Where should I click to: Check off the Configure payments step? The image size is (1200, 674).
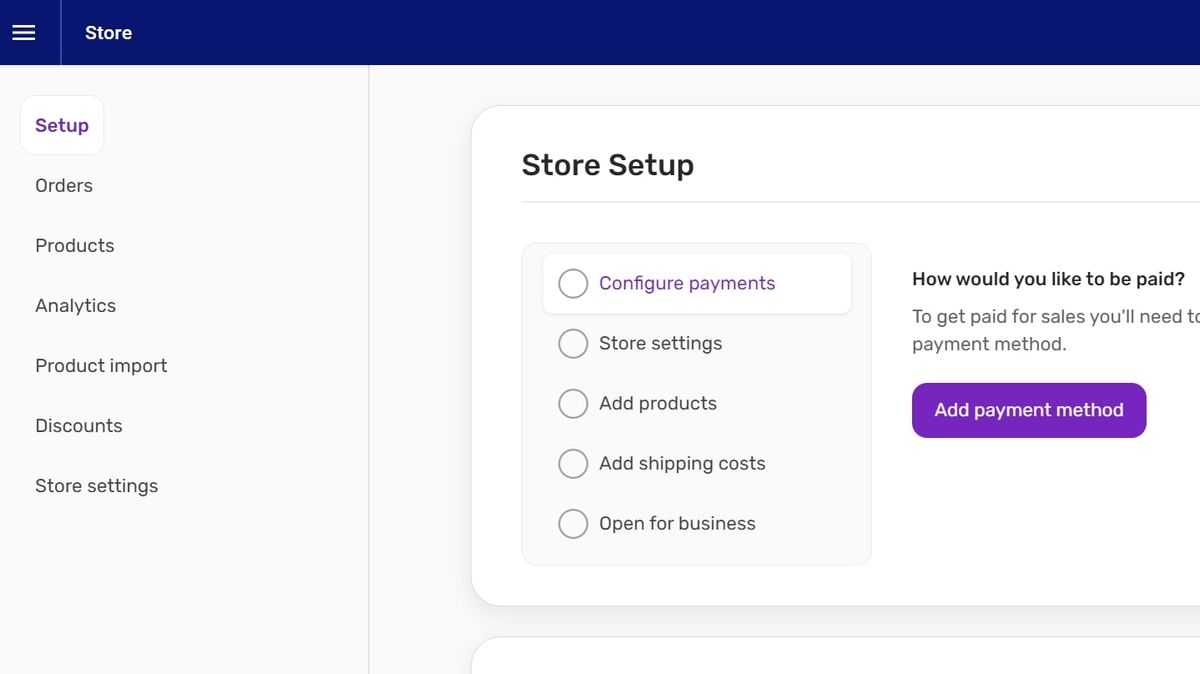pos(573,283)
